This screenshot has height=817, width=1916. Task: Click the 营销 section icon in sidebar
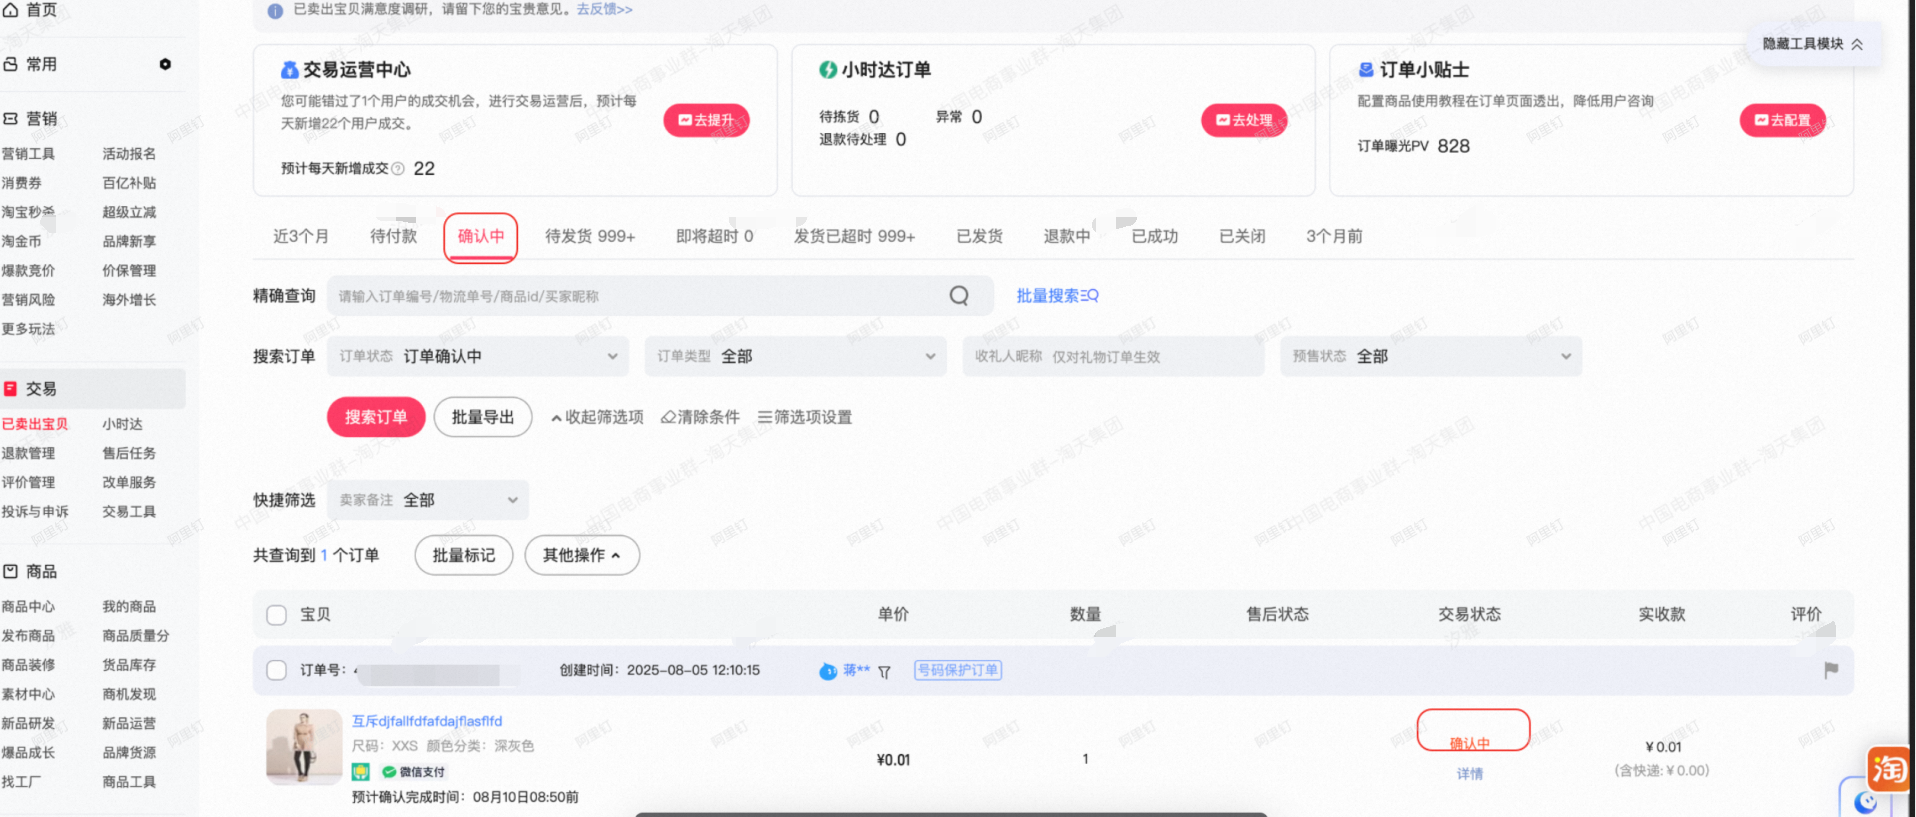pos(10,118)
